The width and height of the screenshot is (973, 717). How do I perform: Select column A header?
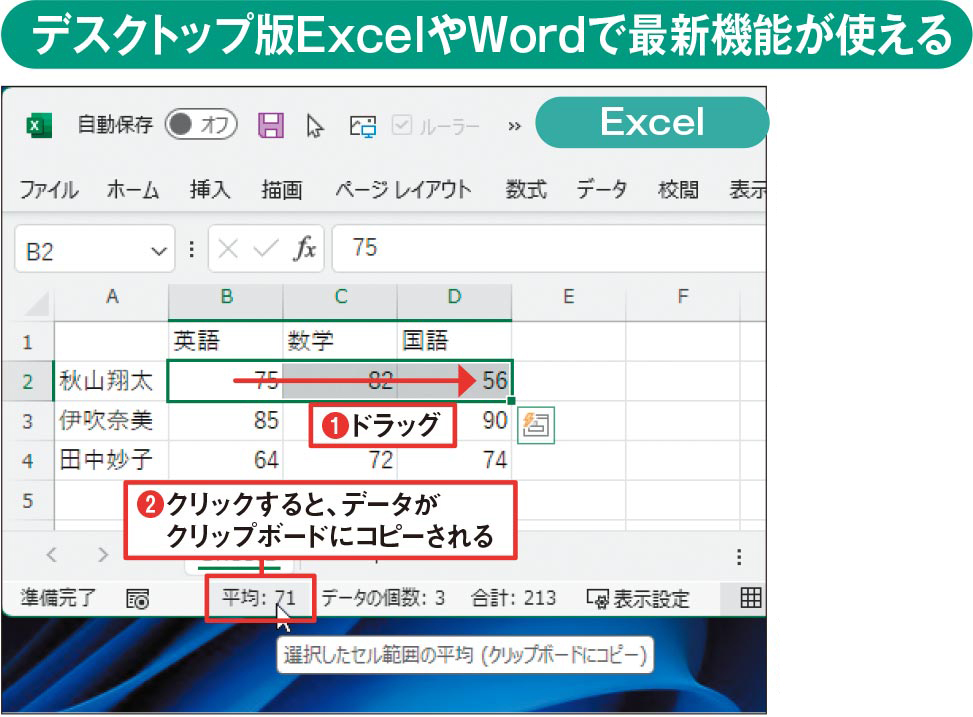point(112,297)
